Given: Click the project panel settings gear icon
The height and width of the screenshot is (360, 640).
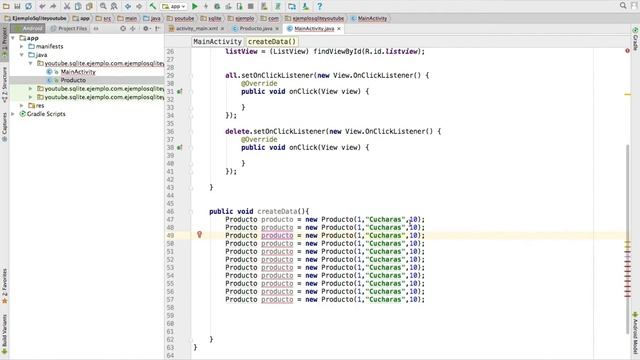Looking at the screenshot, I should 146,29.
